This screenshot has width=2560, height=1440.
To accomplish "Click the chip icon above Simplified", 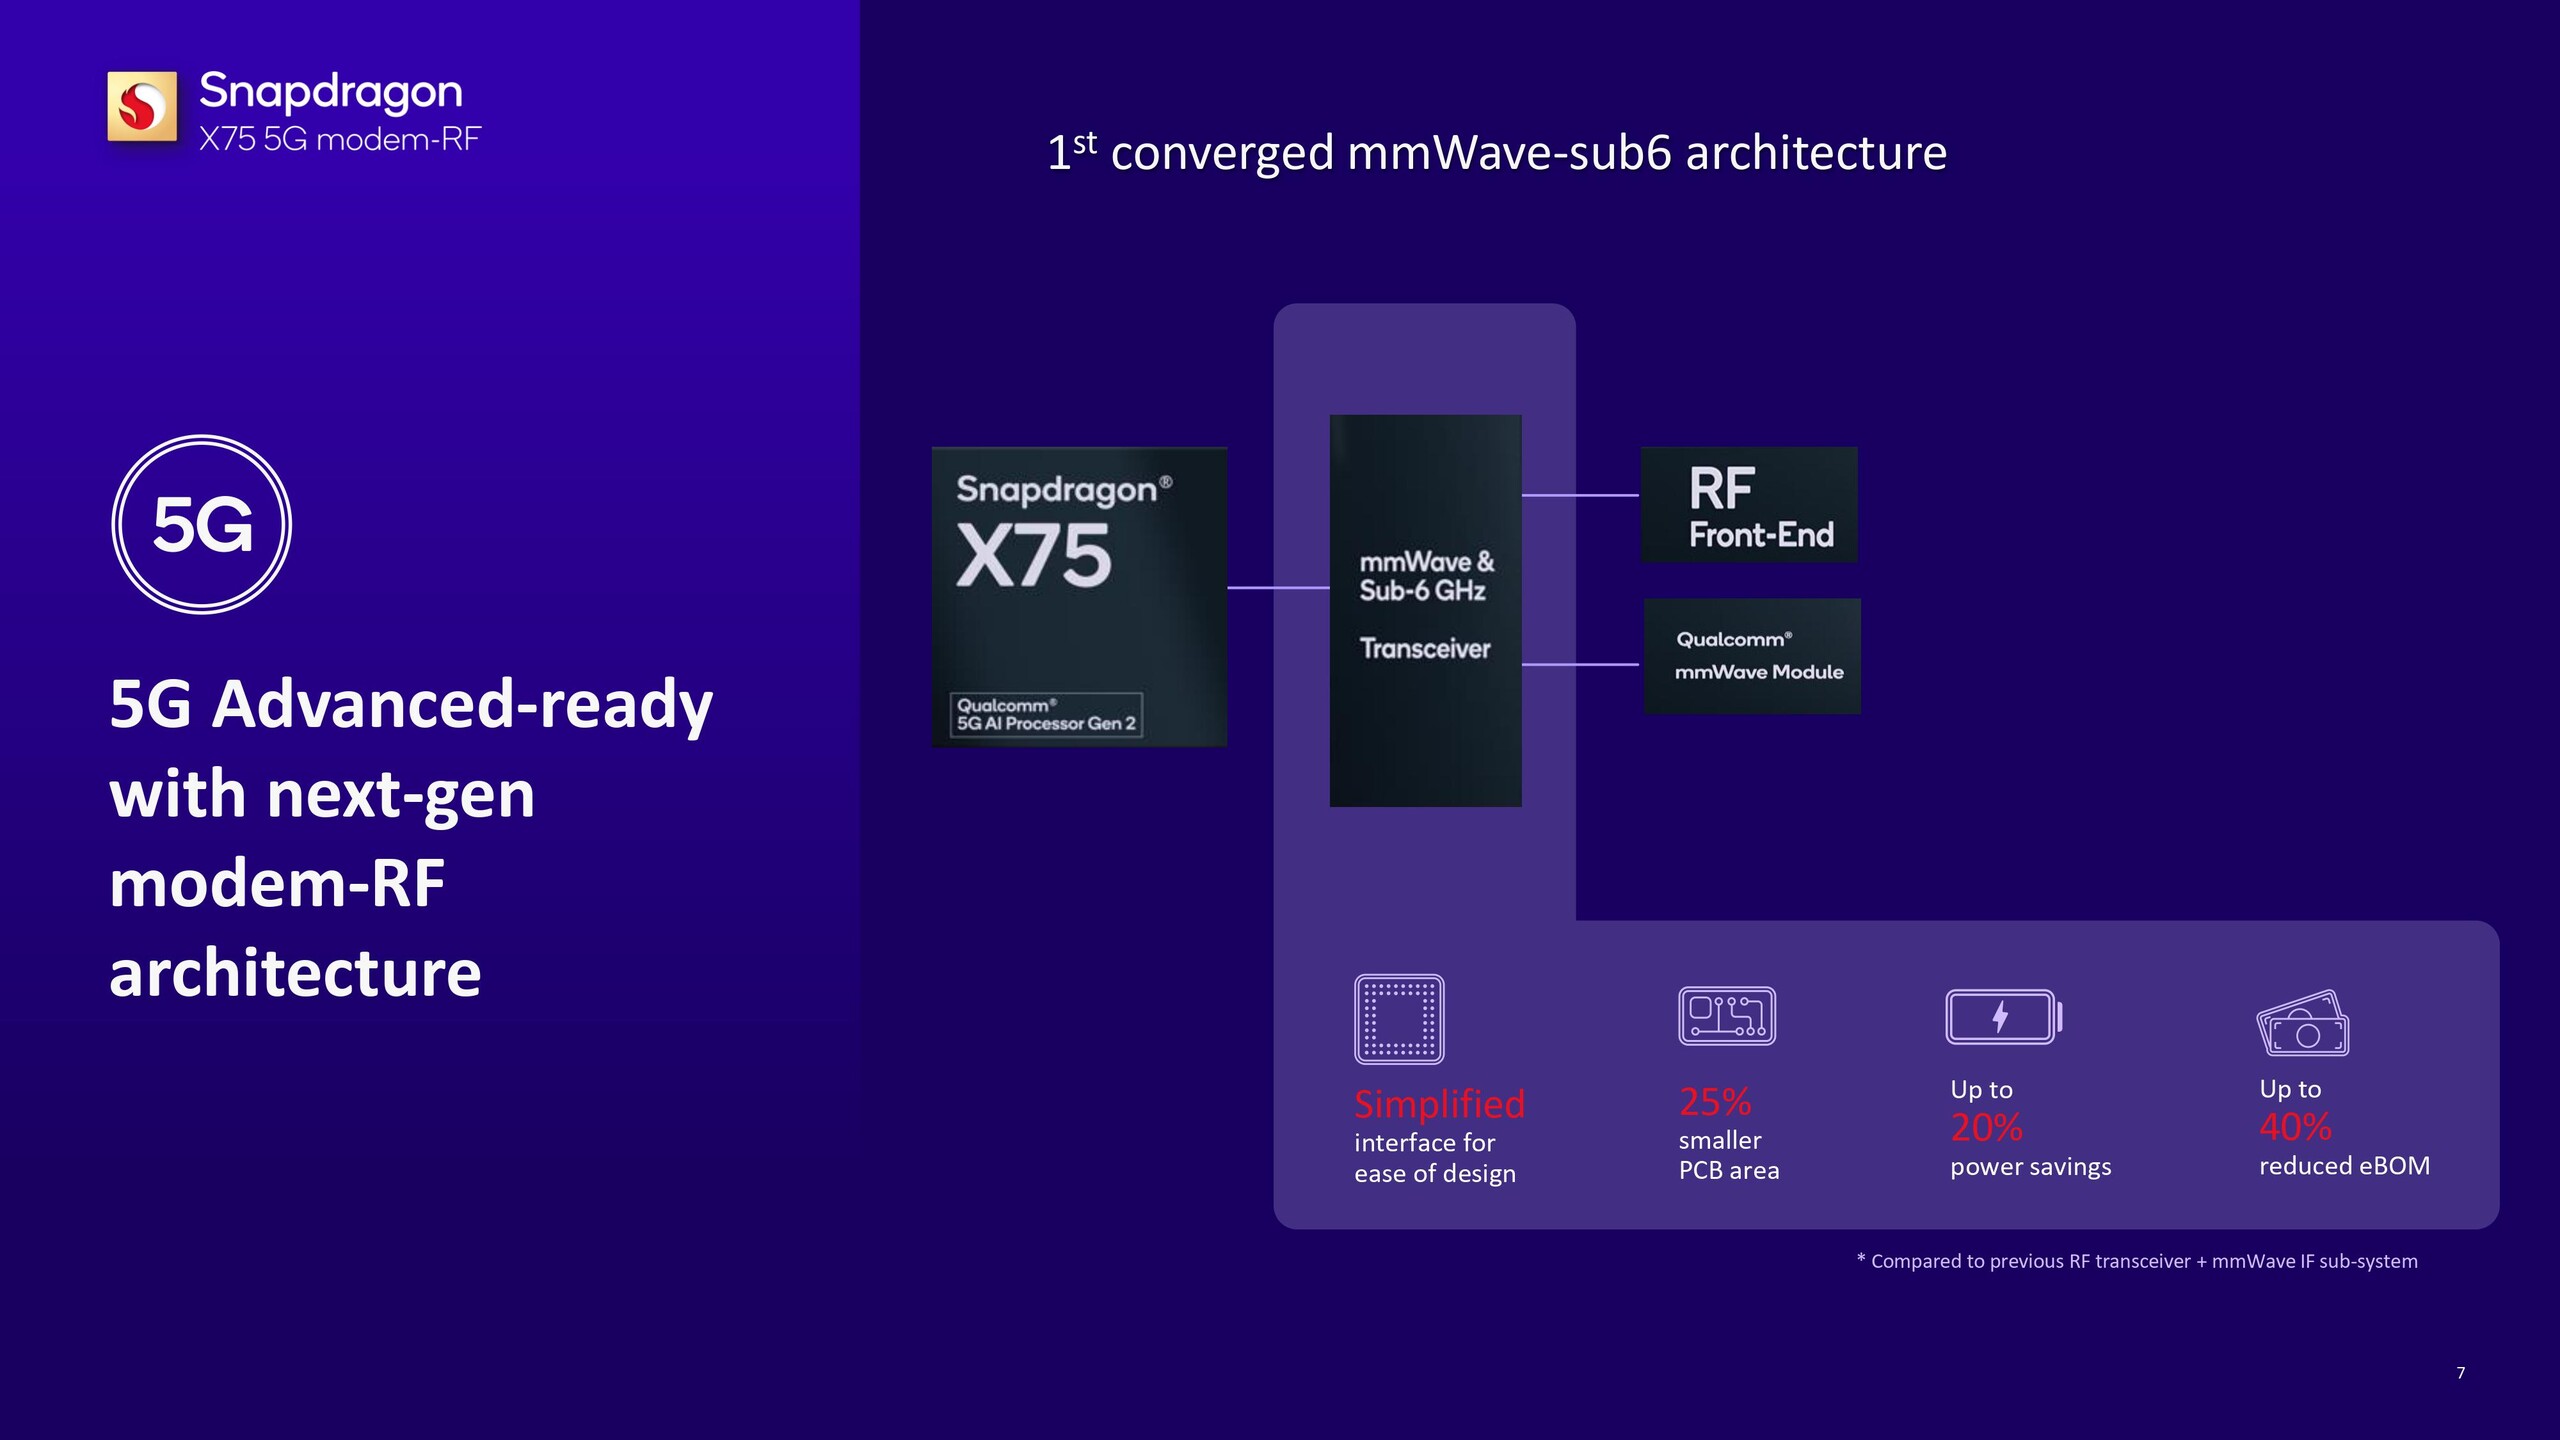I will (x=1399, y=1019).
